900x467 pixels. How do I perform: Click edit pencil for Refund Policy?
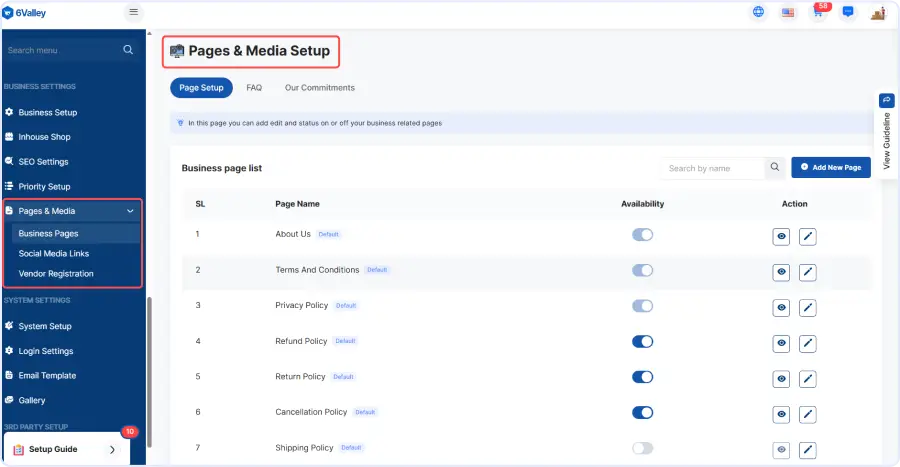point(808,343)
